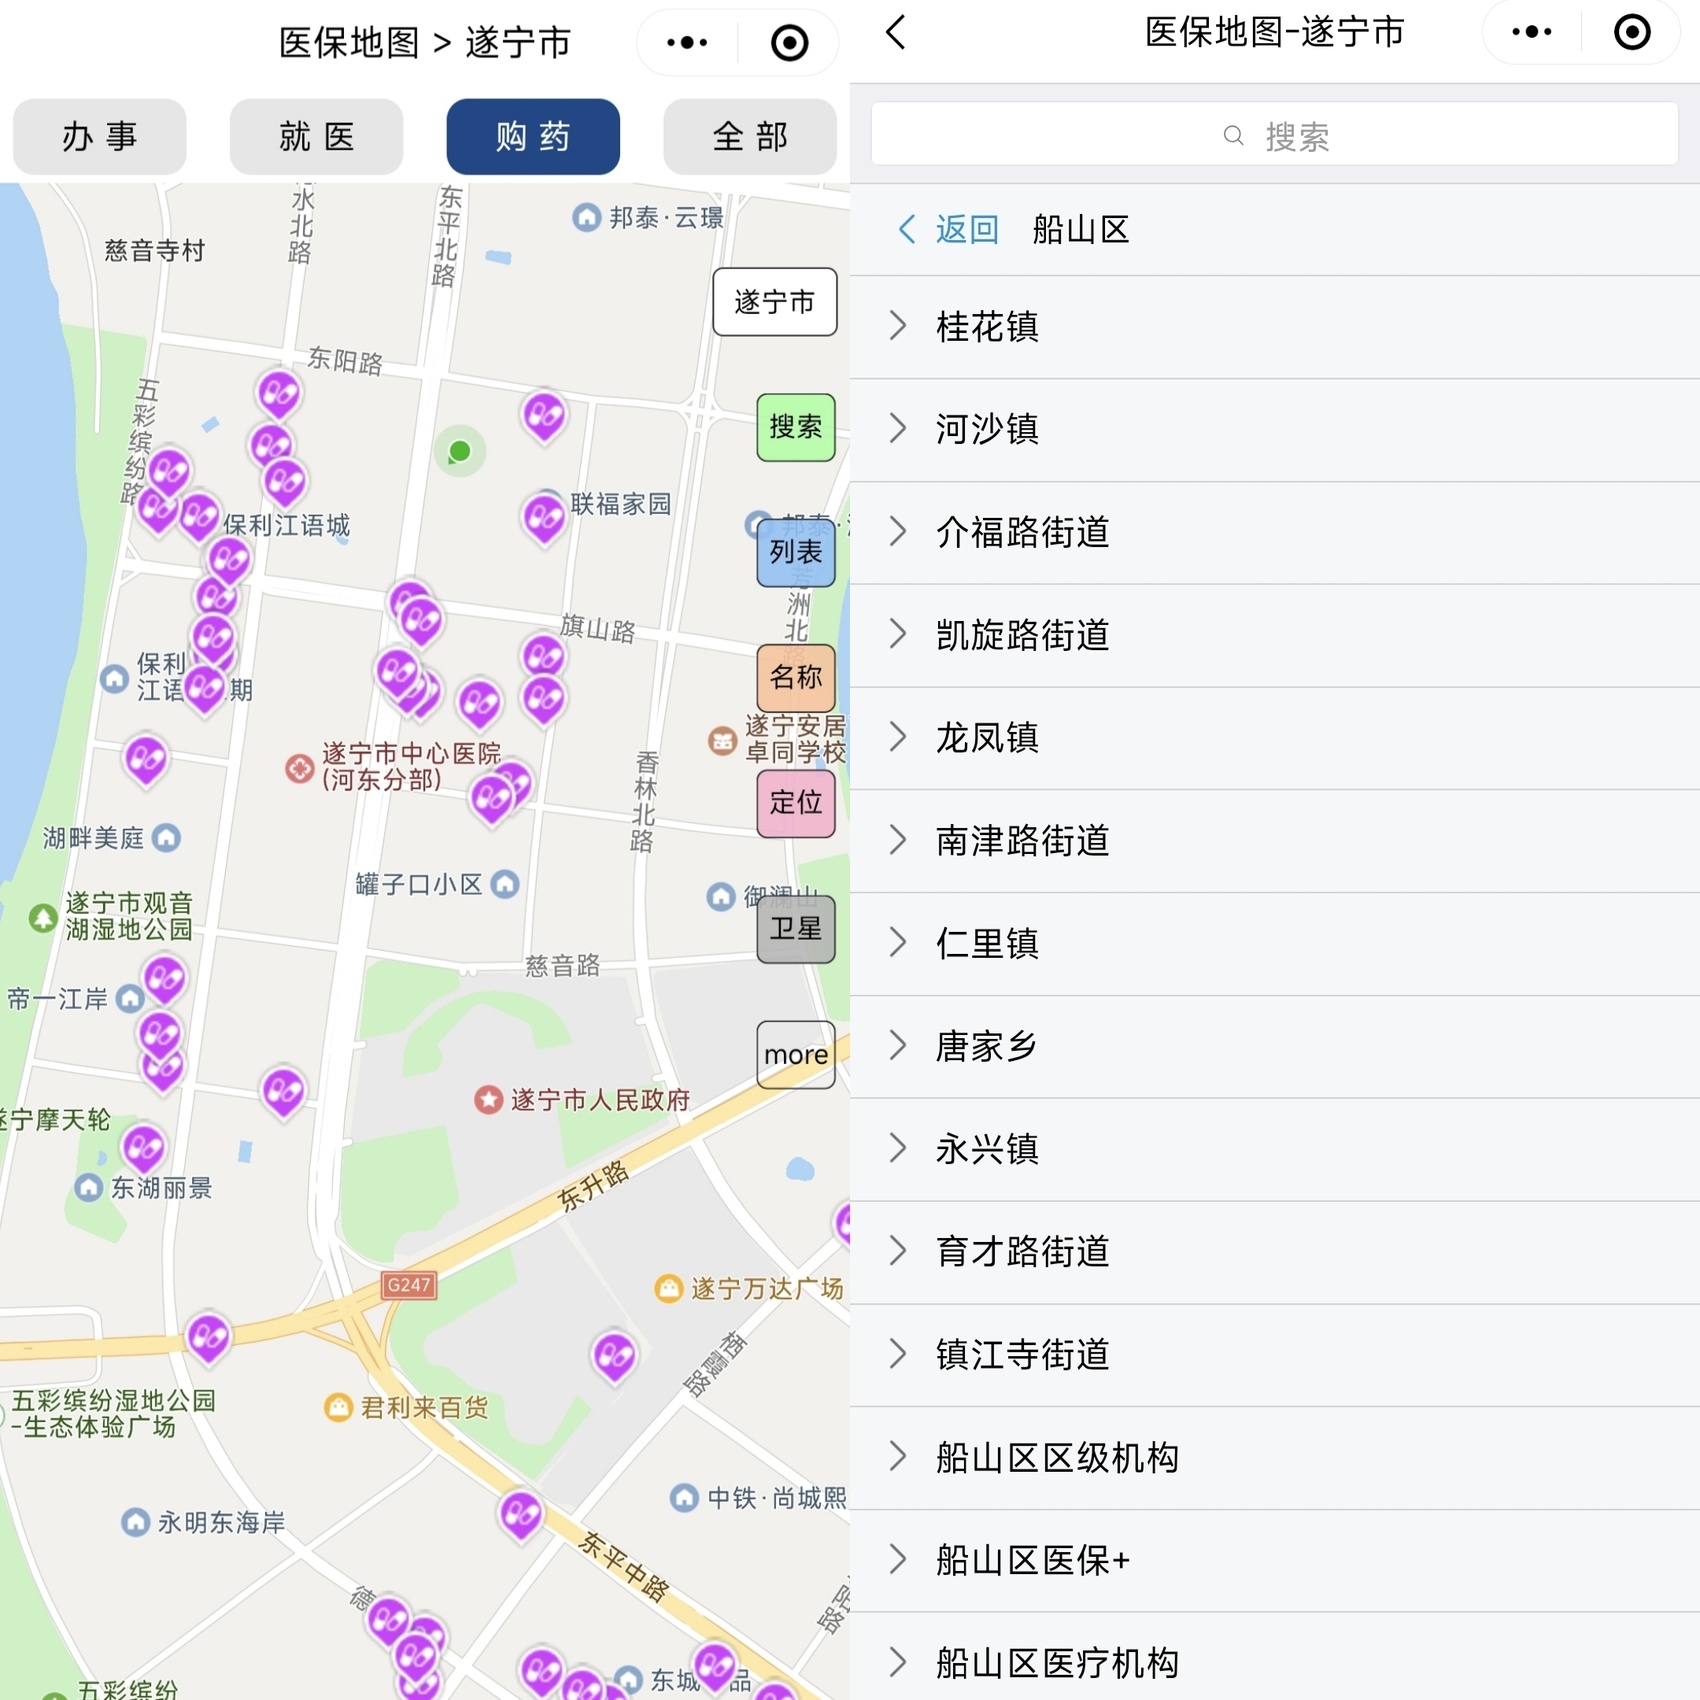Image resolution: width=1700 pixels, height=1700 pixels.
Task: Click the 遂宁市中心医院 hospital map marker
Action: (300, 768)
